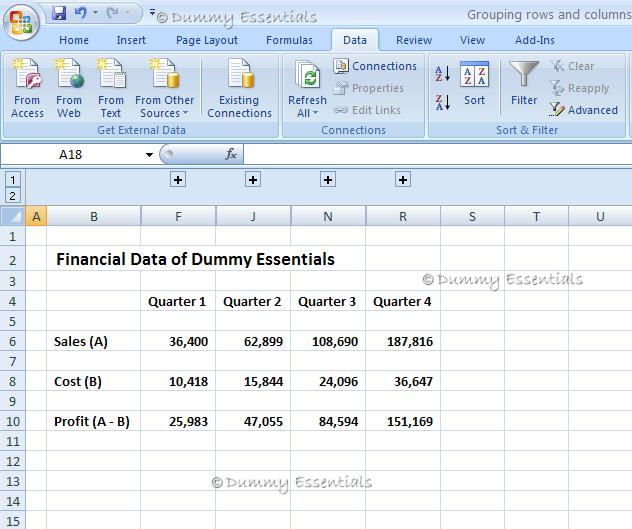Click the 'Quarter 4' header cell
Viewport: 632px width, 529px height.
tap(403, 301)
